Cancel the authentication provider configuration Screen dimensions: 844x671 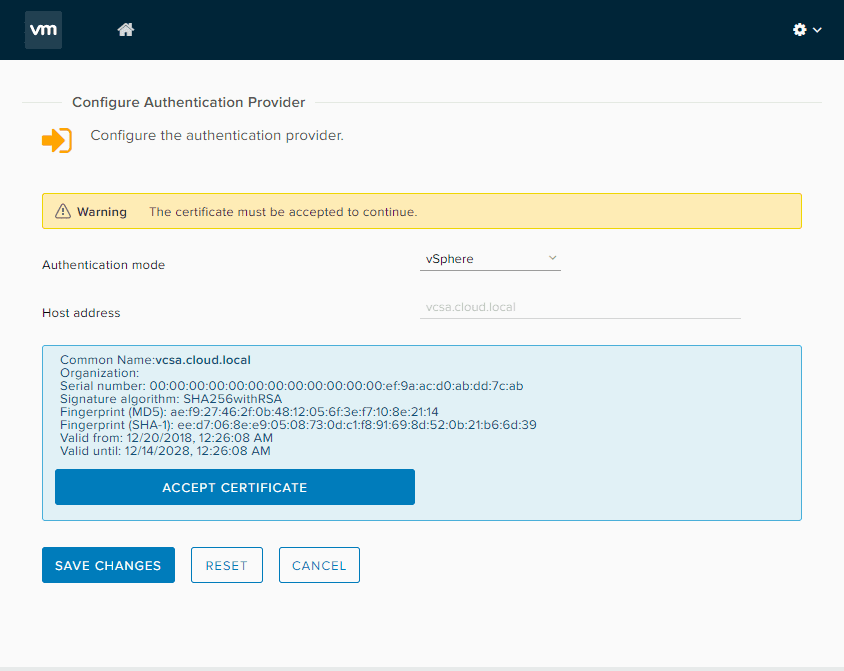(x=318, y=565)
